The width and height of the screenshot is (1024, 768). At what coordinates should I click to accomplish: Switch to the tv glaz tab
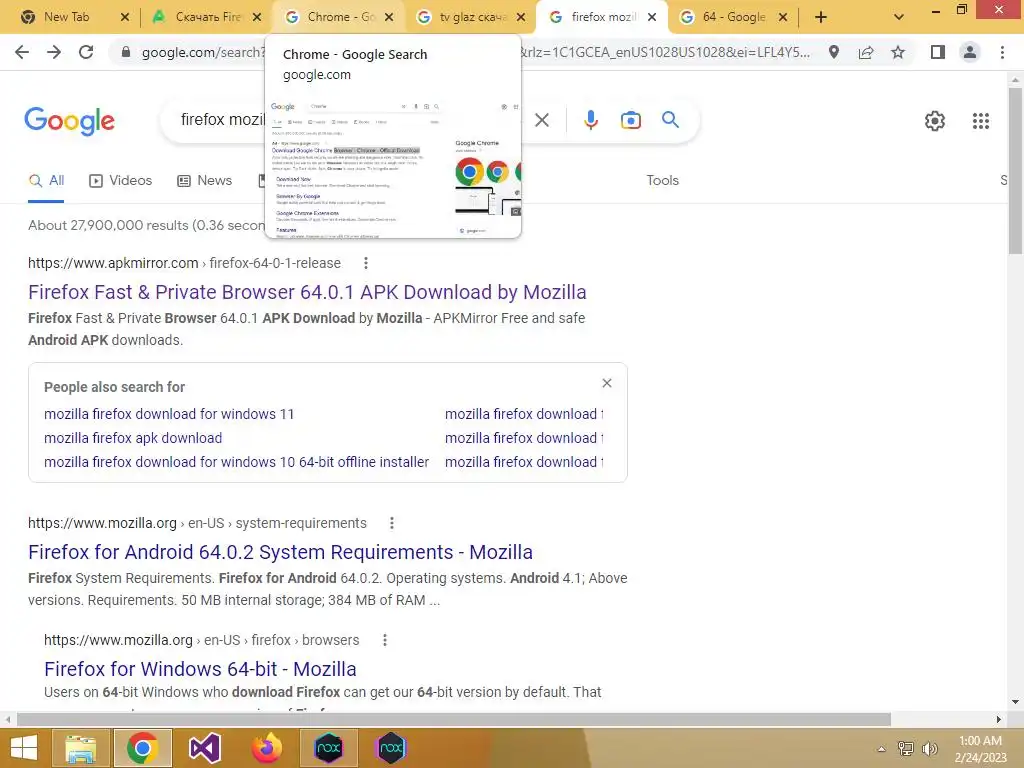pos(473,17)
